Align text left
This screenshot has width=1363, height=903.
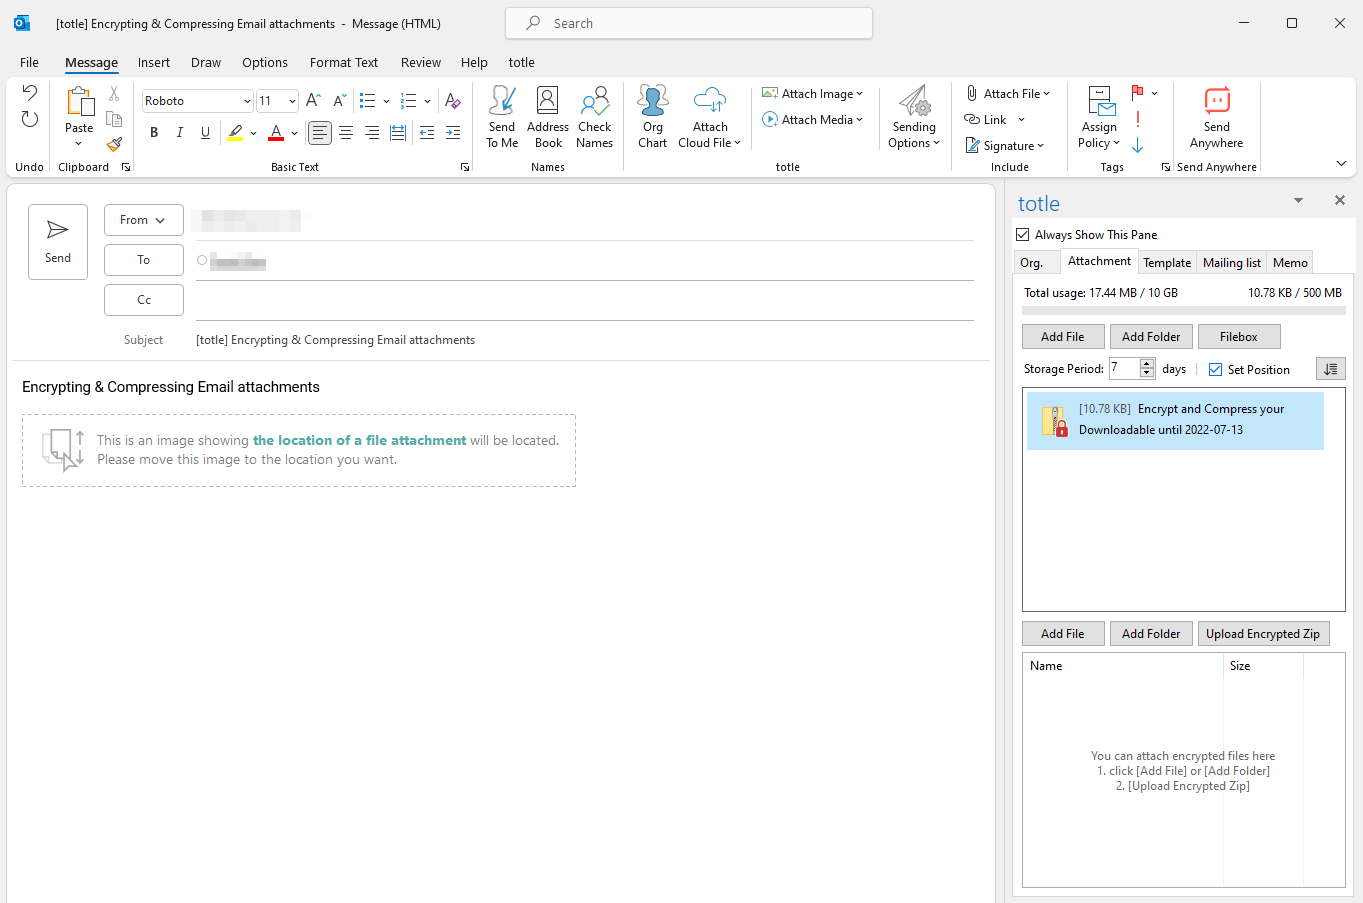point(320,132)
